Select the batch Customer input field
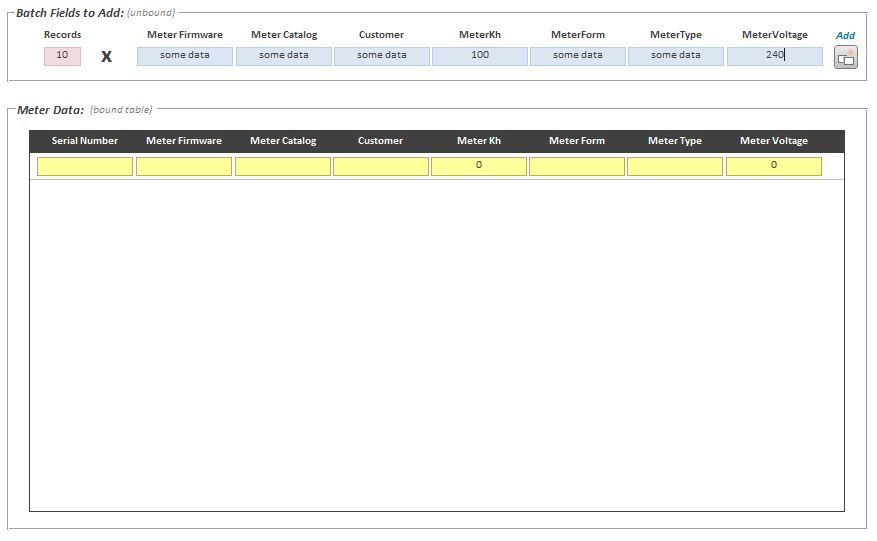The image size is (877, 541). [381, 56]
